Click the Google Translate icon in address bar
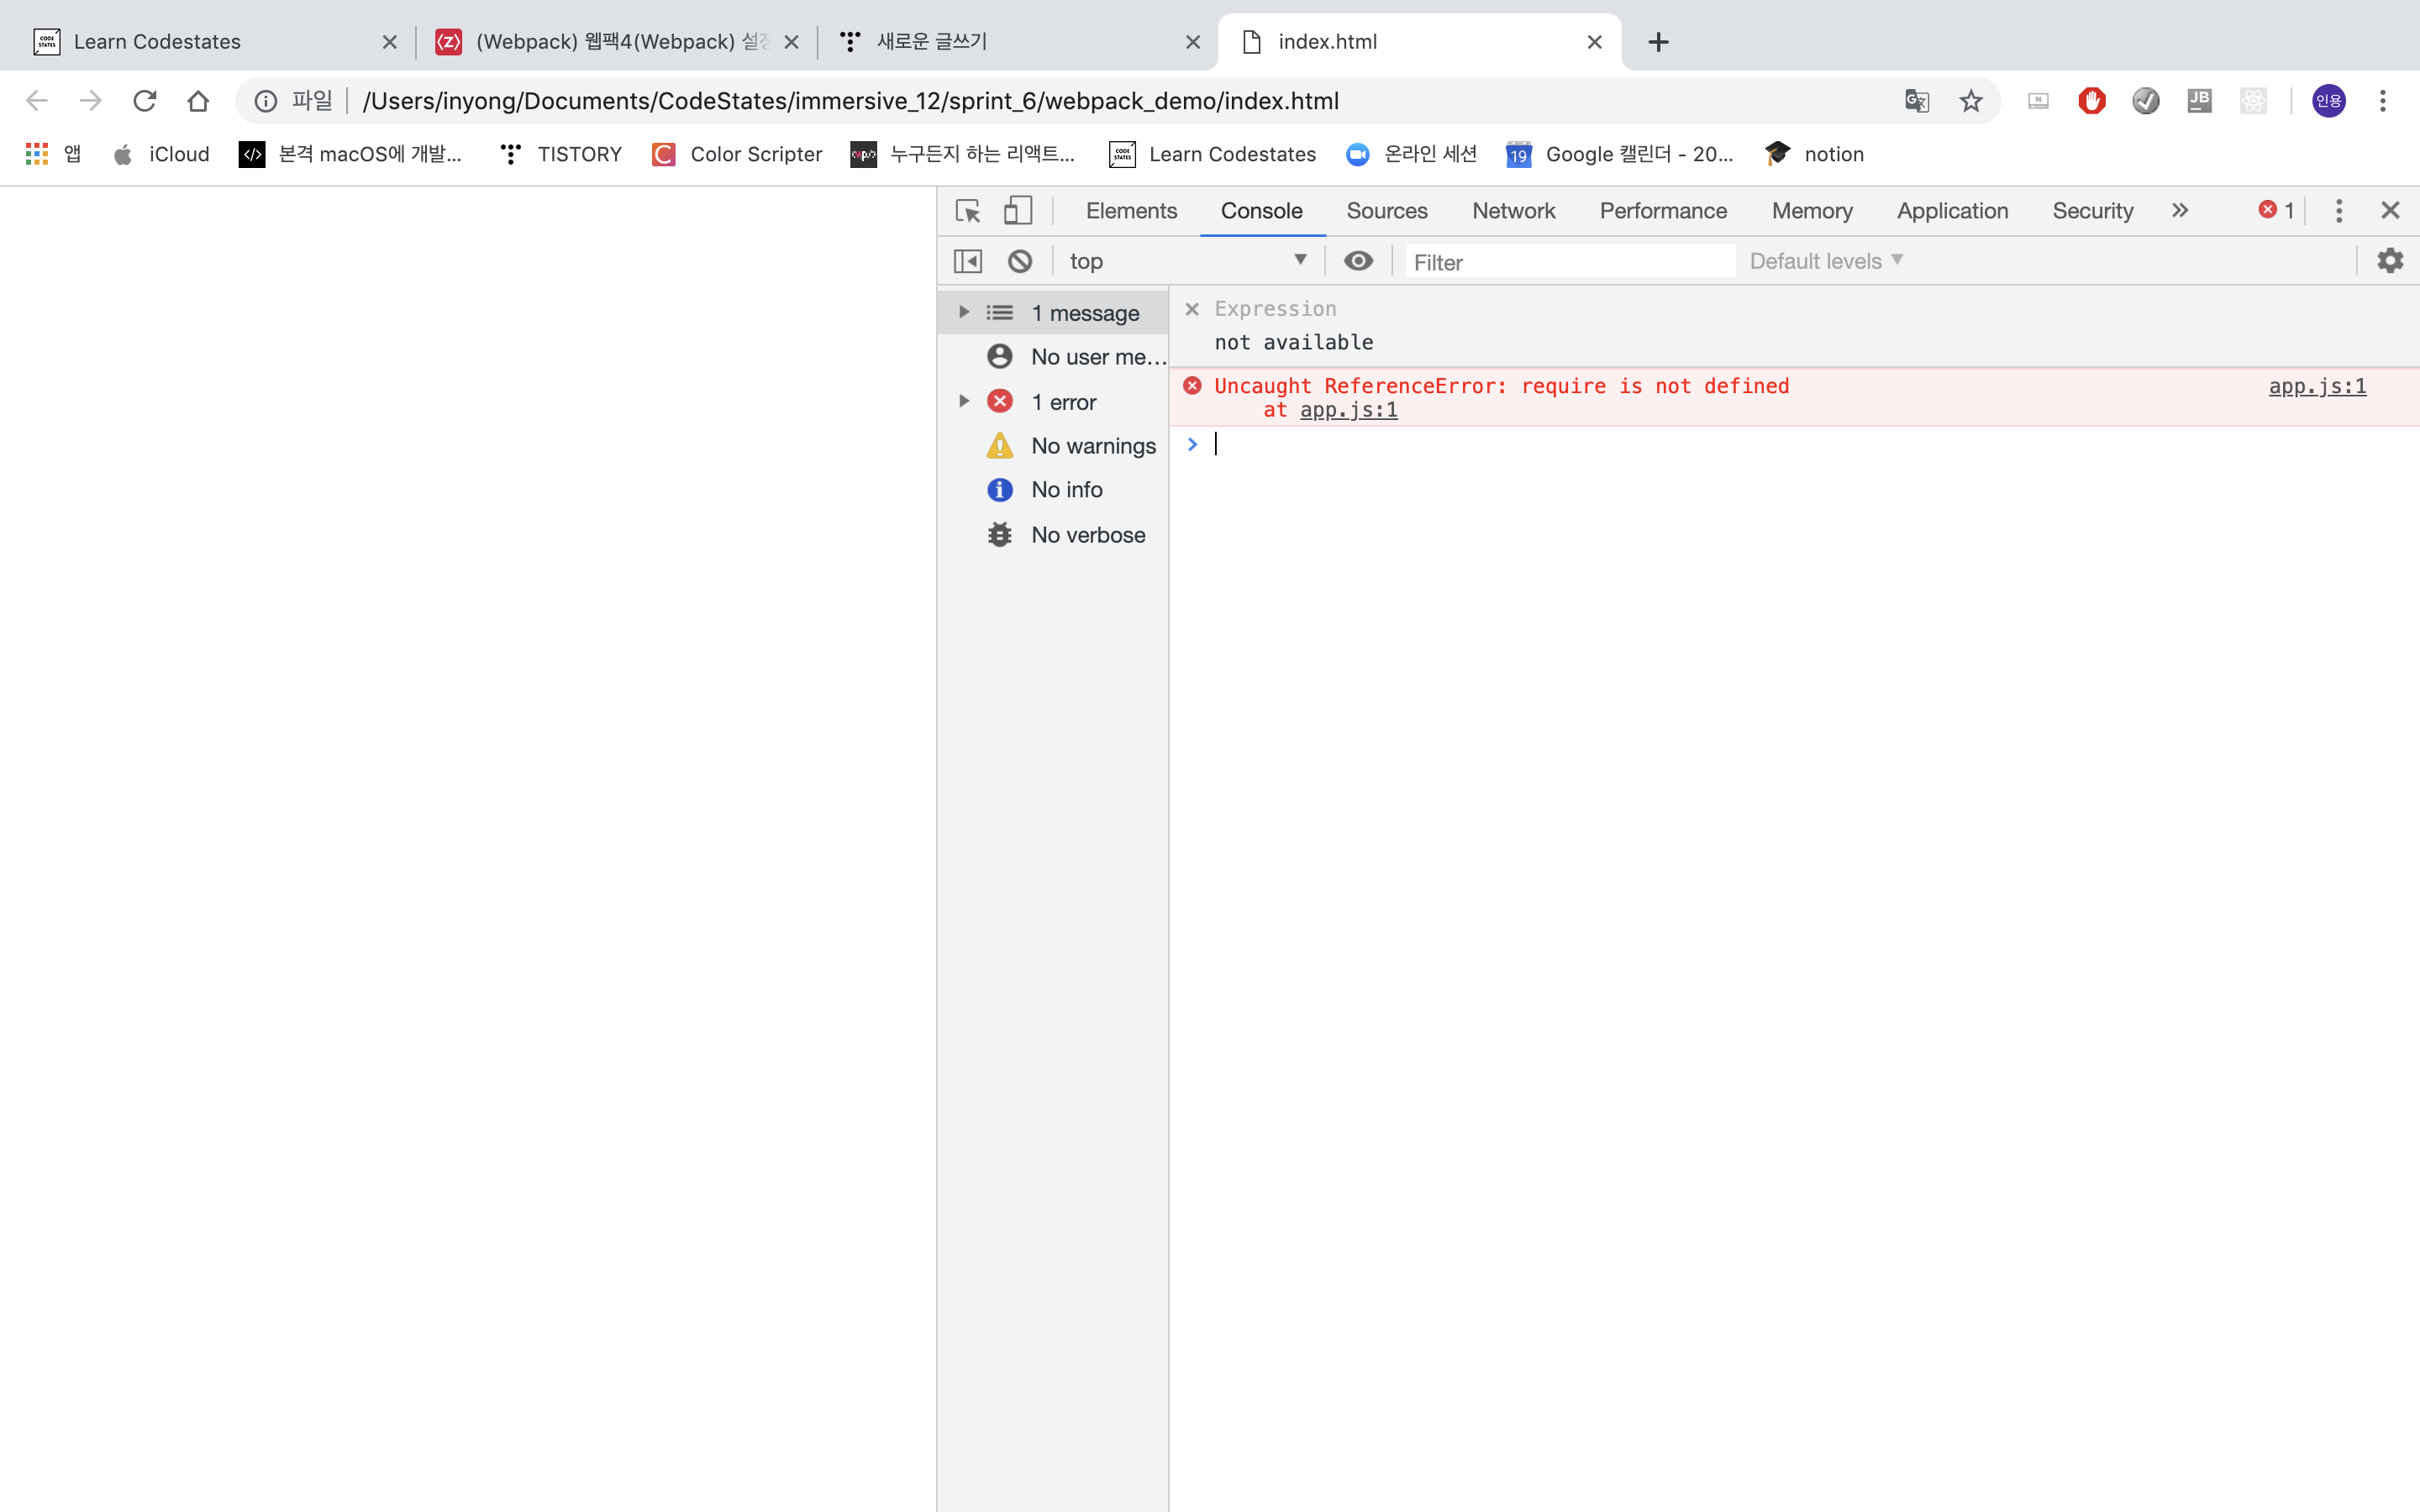This screenshot has height=1512, width=2420. pos(1916,101)
